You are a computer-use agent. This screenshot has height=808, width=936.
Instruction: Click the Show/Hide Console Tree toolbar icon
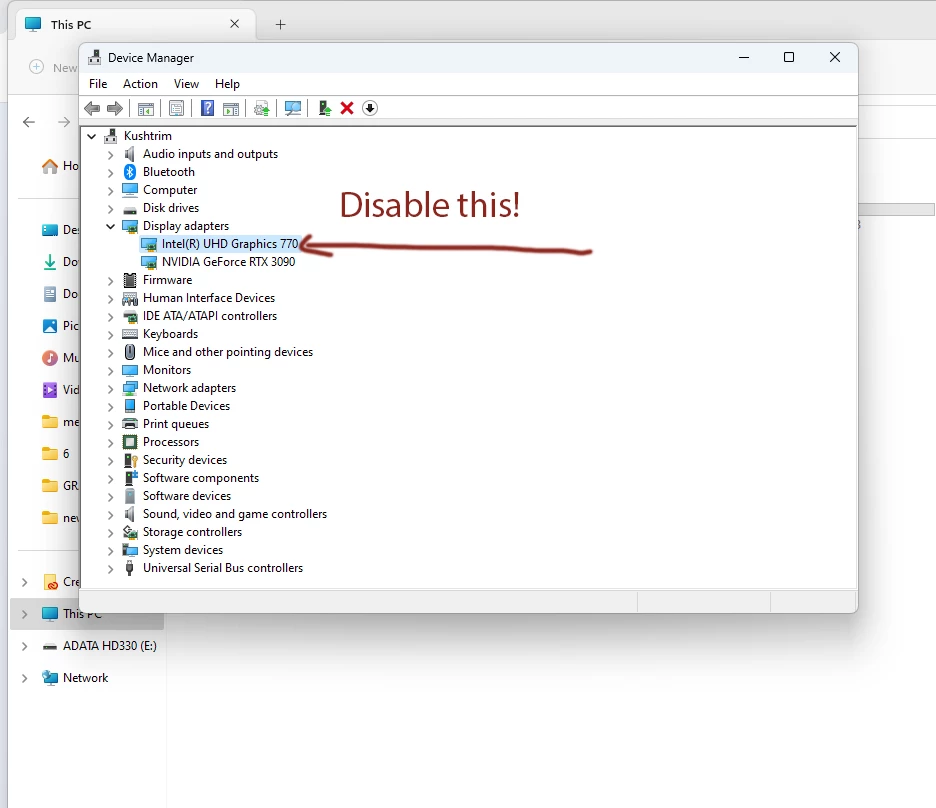tap(146, 109)
